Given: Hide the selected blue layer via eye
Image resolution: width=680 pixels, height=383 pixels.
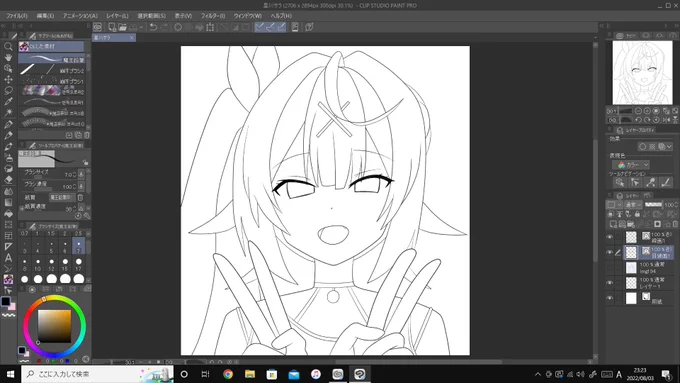Looking at the screenshot, I should [609, 252].
